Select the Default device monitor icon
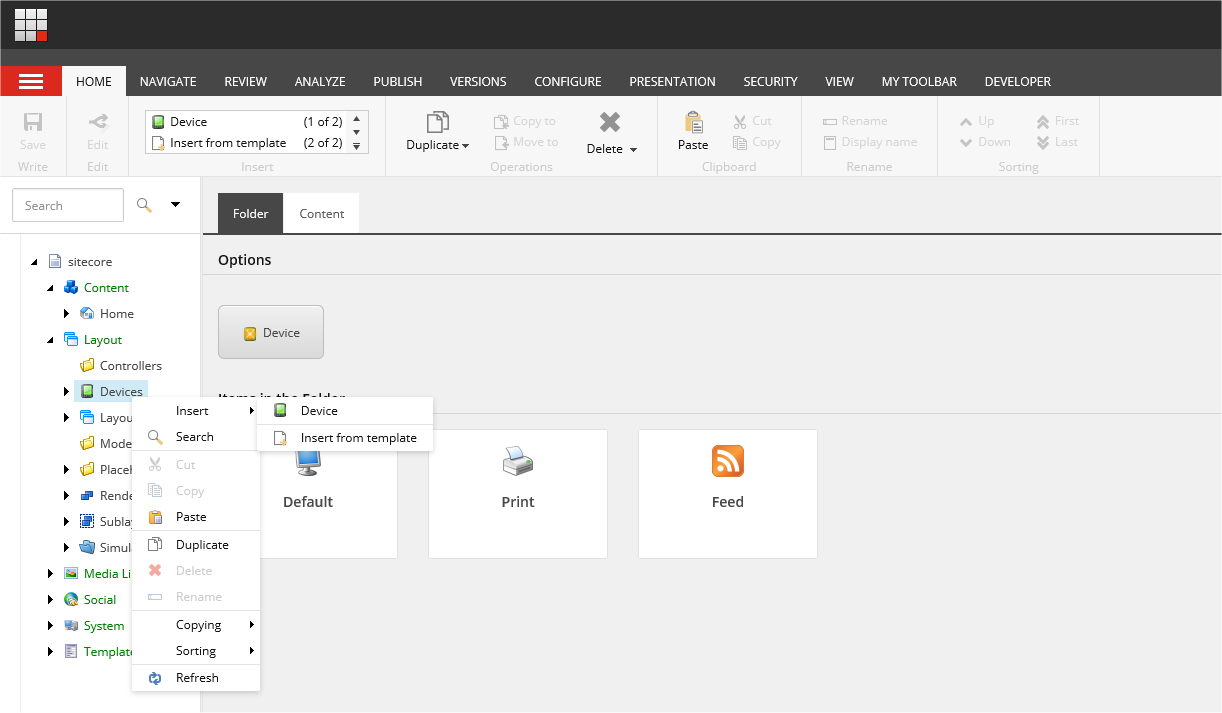 click(307, 461)
